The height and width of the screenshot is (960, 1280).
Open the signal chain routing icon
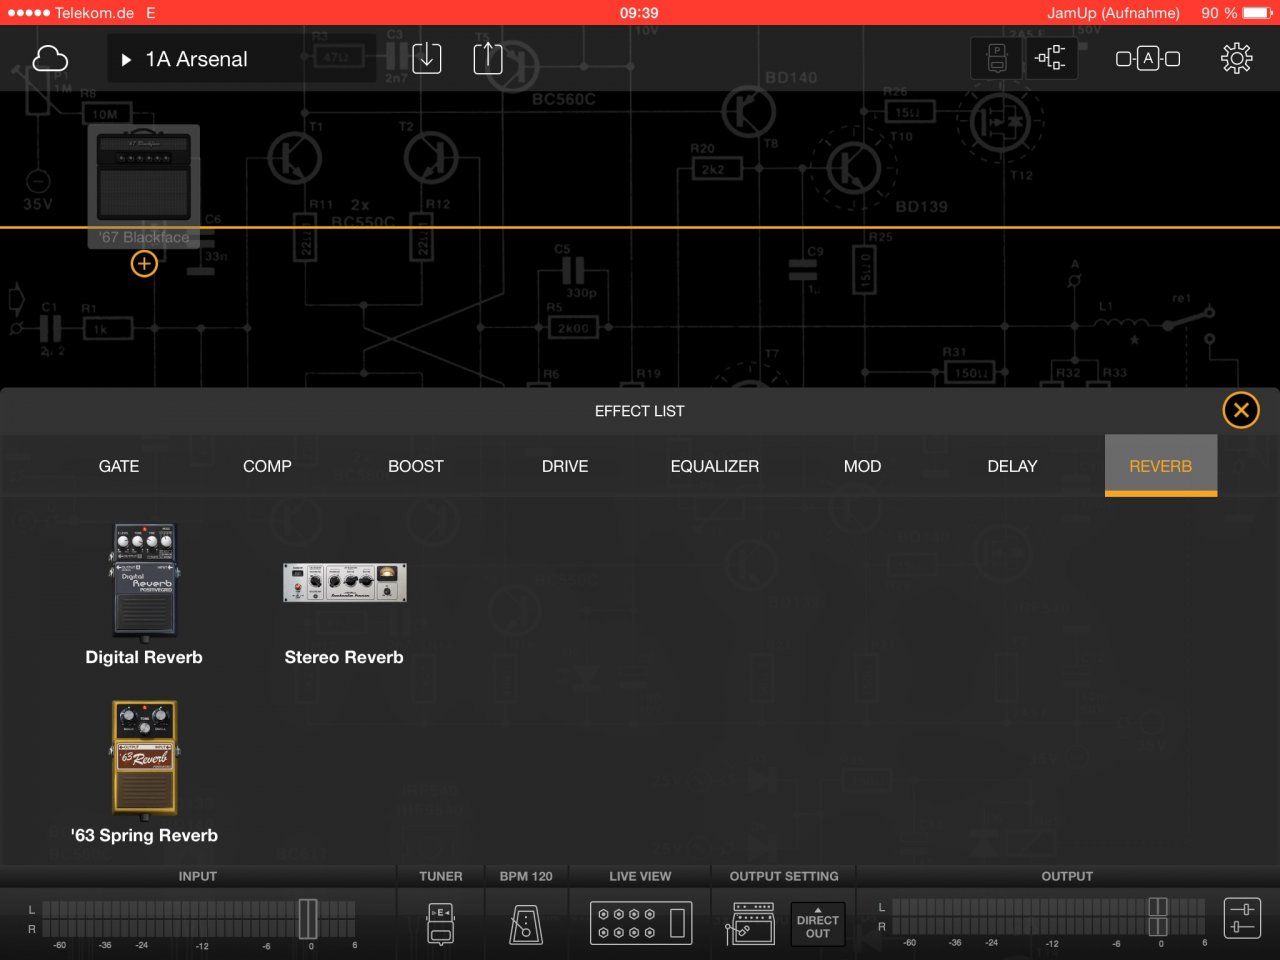click(x=1050, y=59)
